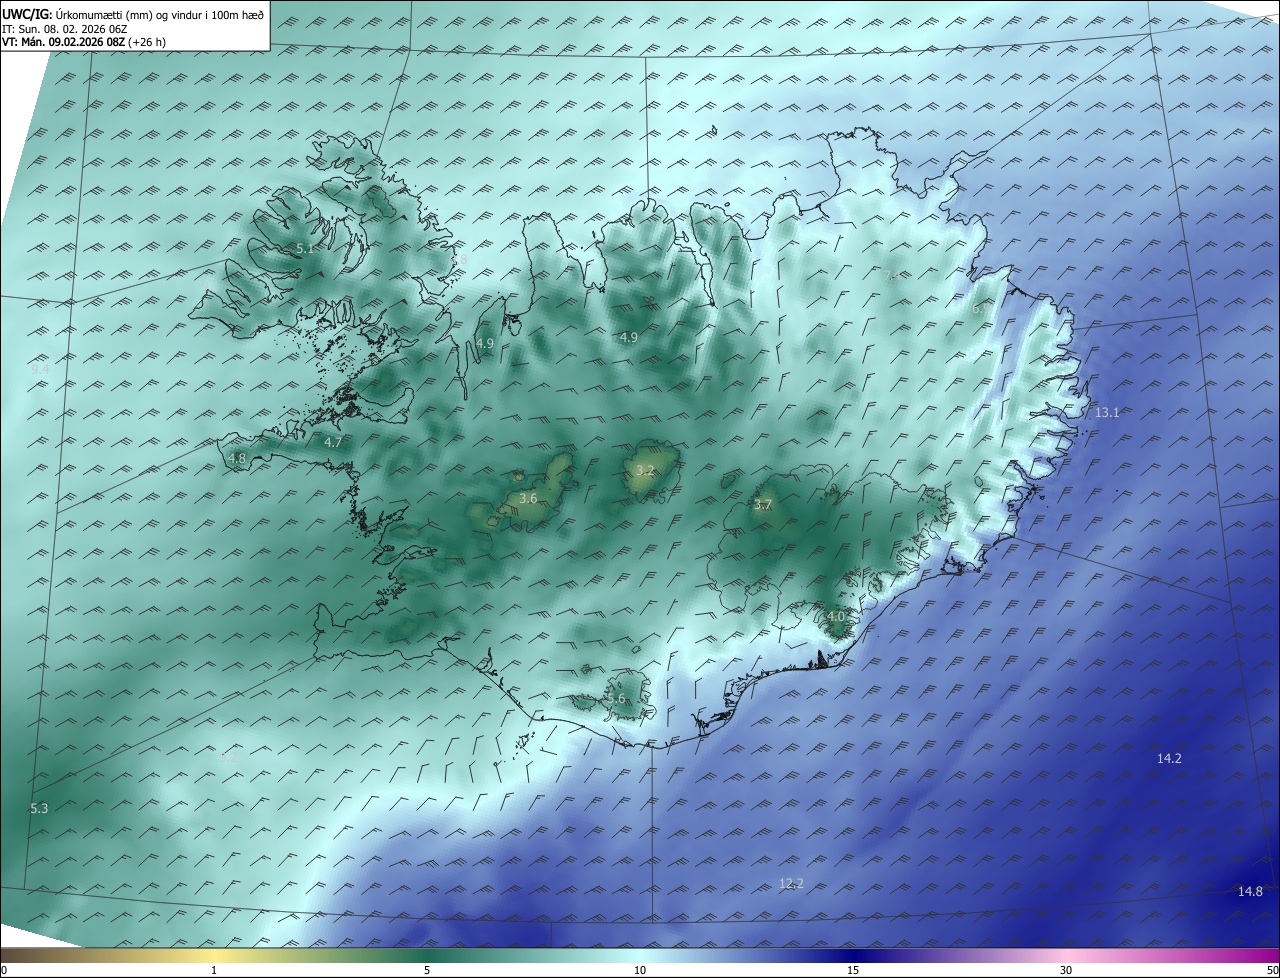Click the 7.4 value in the northeast
Screen dimensions: 1280x978
(892, 275)
